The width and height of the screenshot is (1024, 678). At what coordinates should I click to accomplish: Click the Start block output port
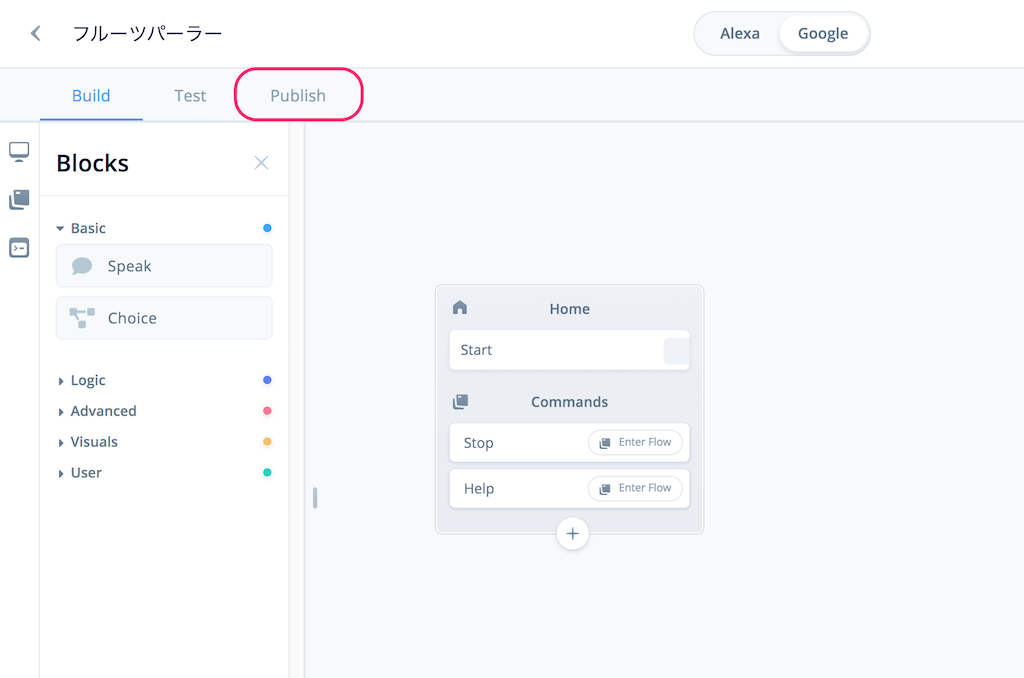pos(676,351)
